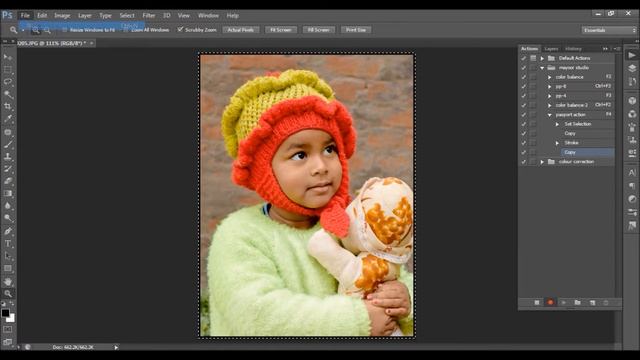Viewport: 640px width, 360px height.
Task: Click the Actual Pixels button
Action: pos(240,30)
